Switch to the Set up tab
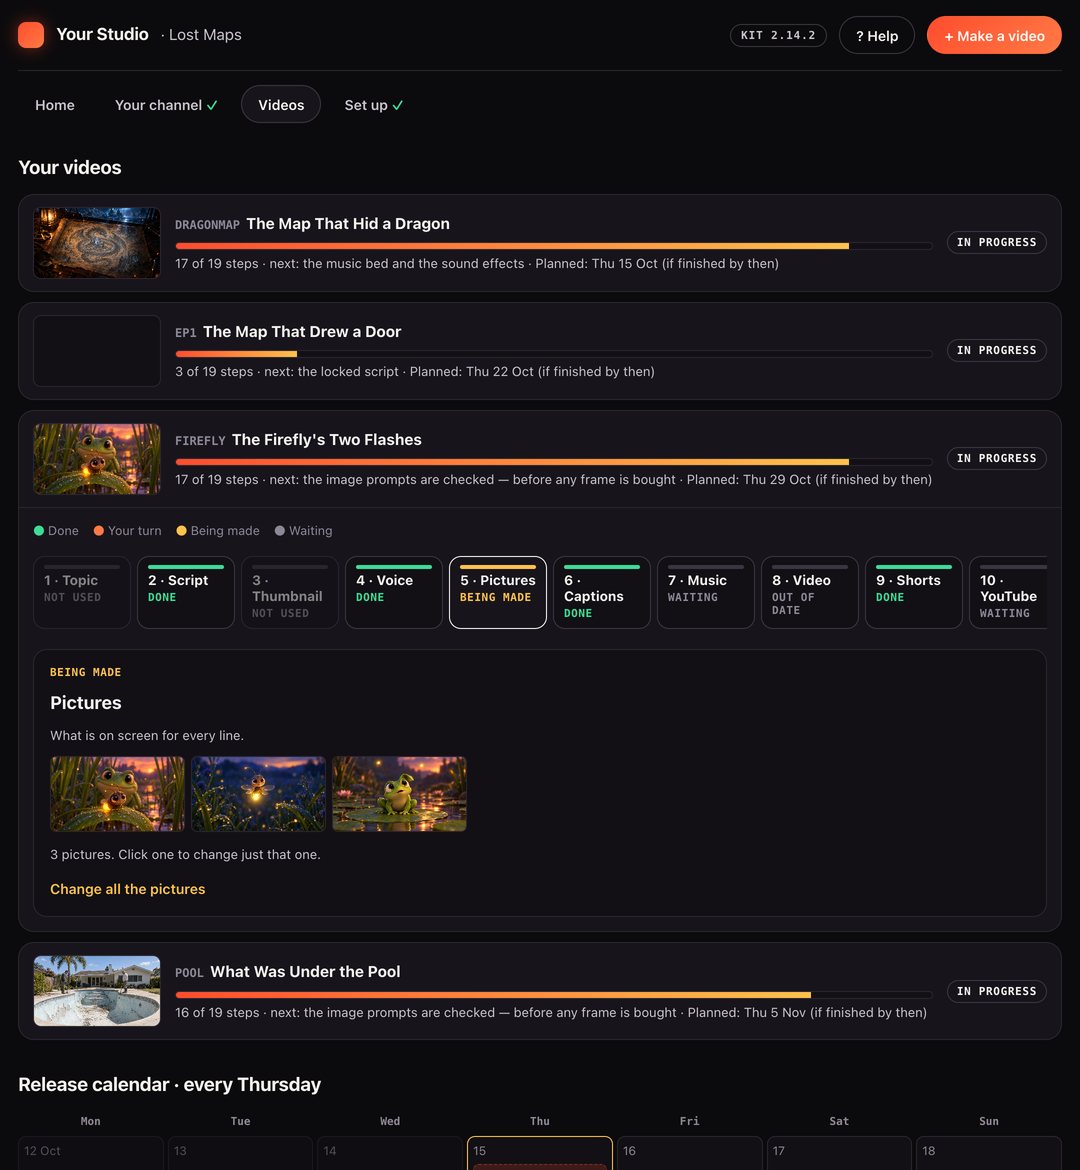 pyautogui.click(x=373, y=105)
